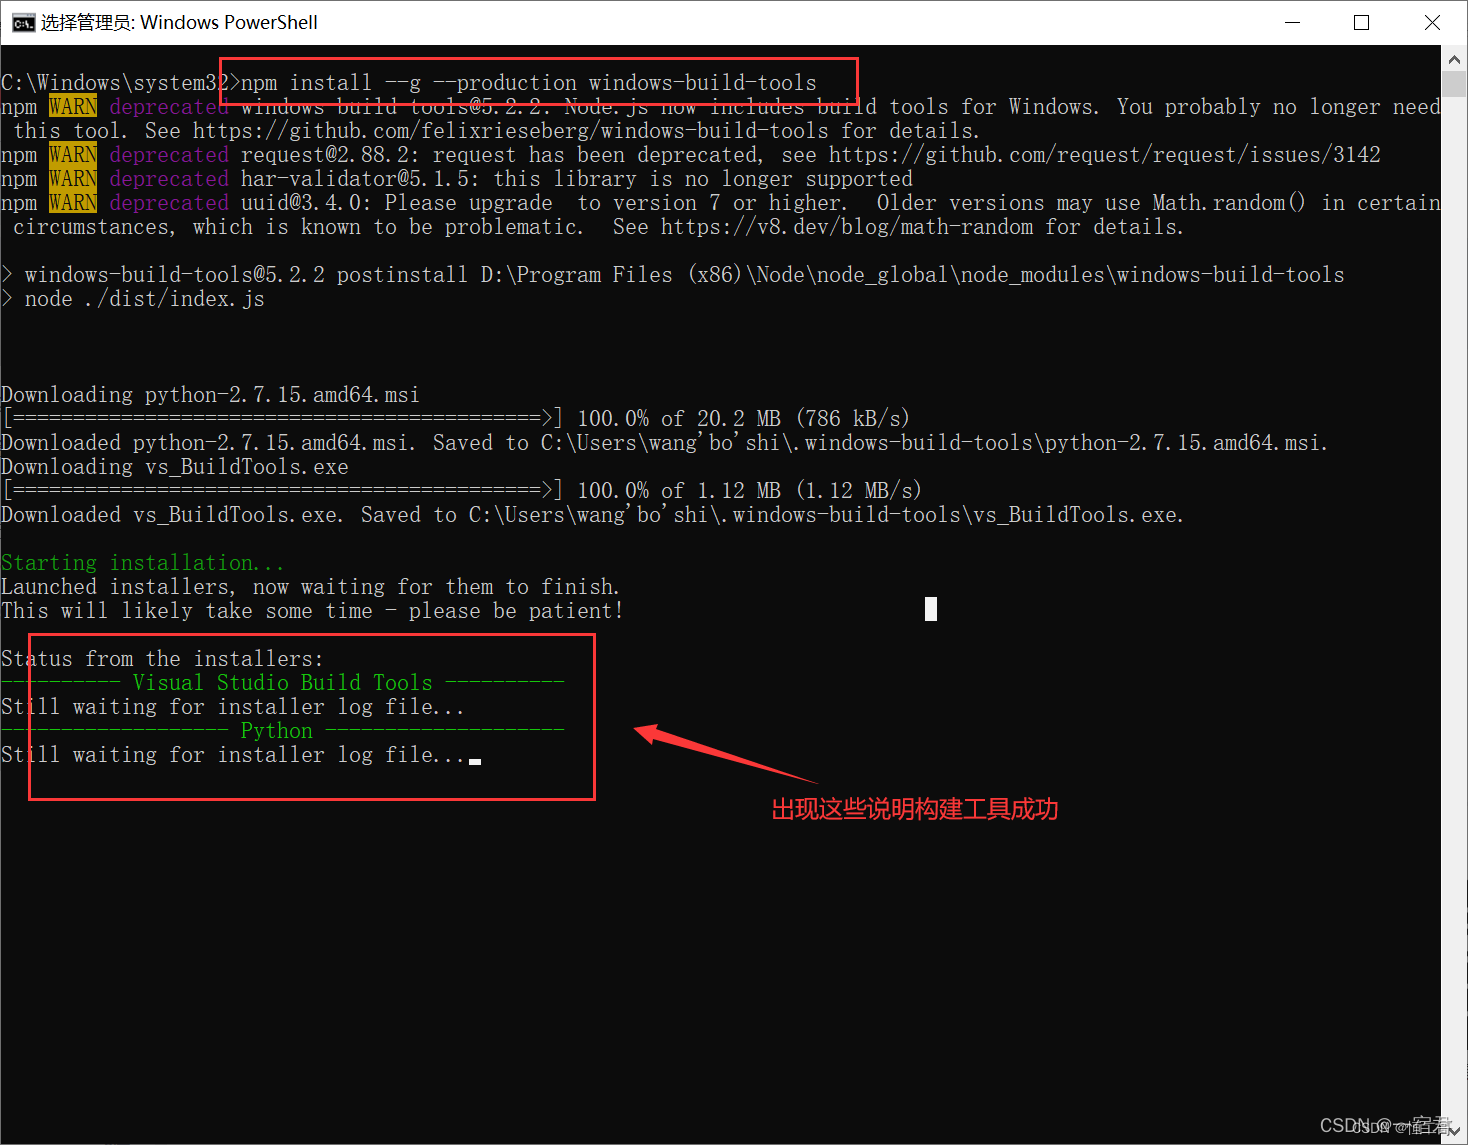Click 'Downloading python-2.7.15.amd64.msi' line

click(210, 395)
